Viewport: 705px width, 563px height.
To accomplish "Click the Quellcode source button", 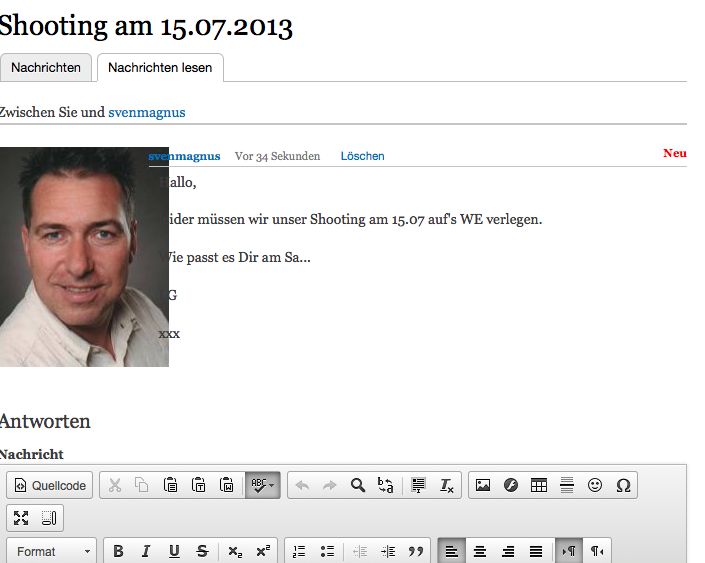I will pos(50,486).
